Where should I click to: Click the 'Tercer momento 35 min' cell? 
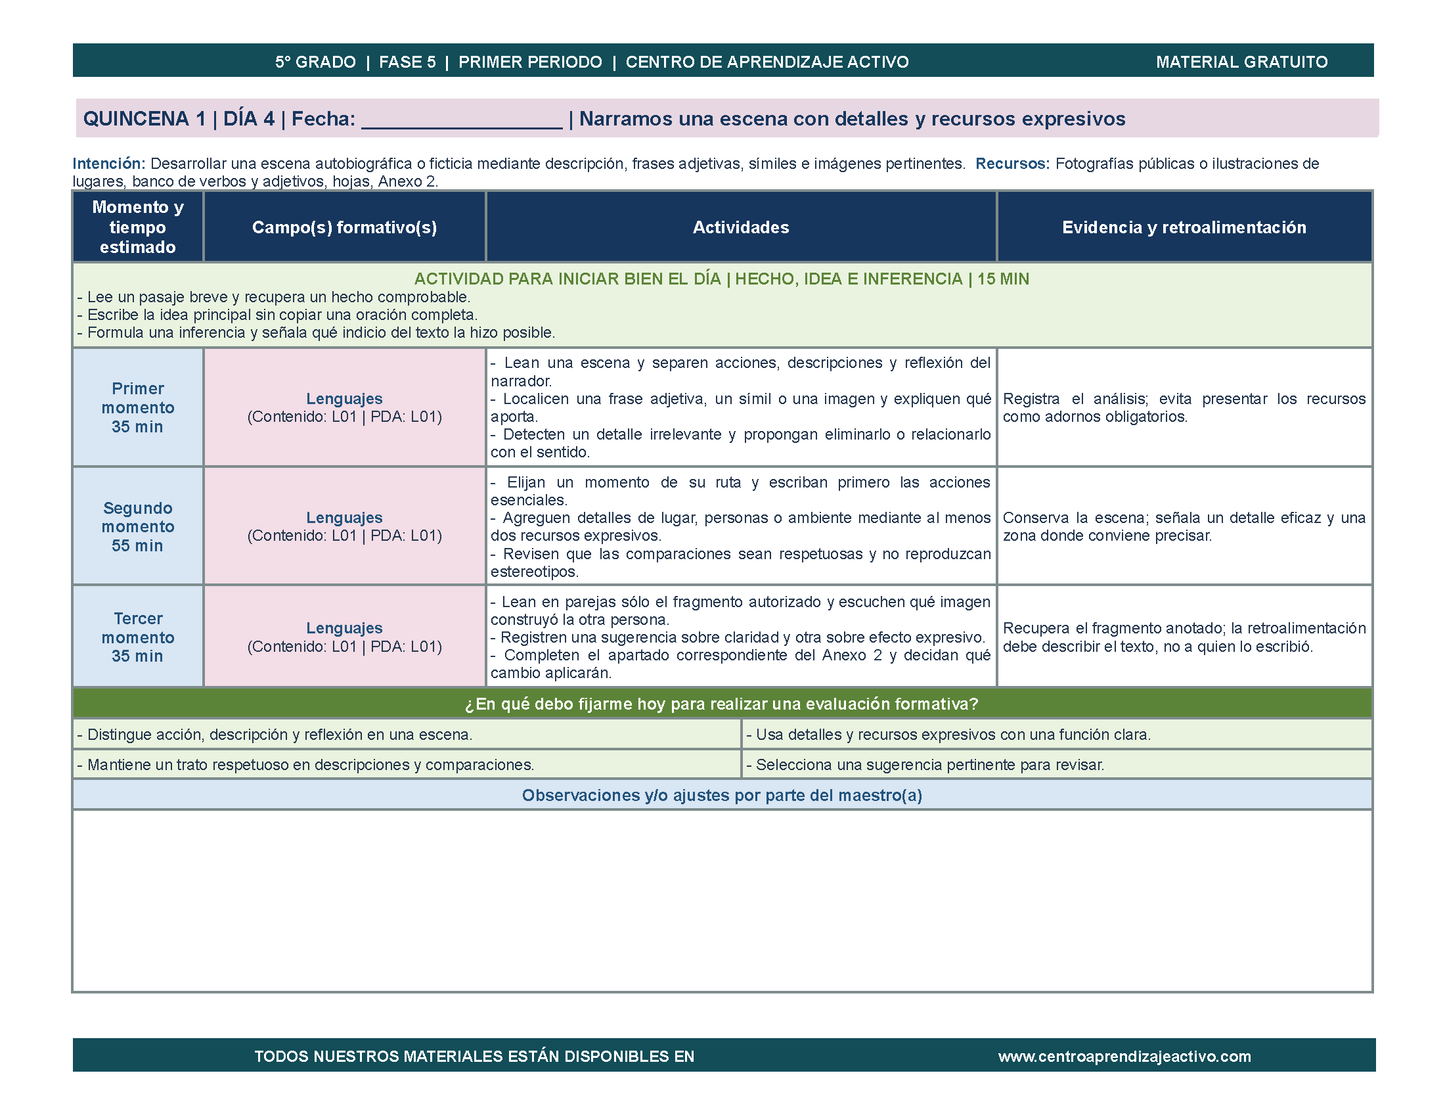click(138, 637)
